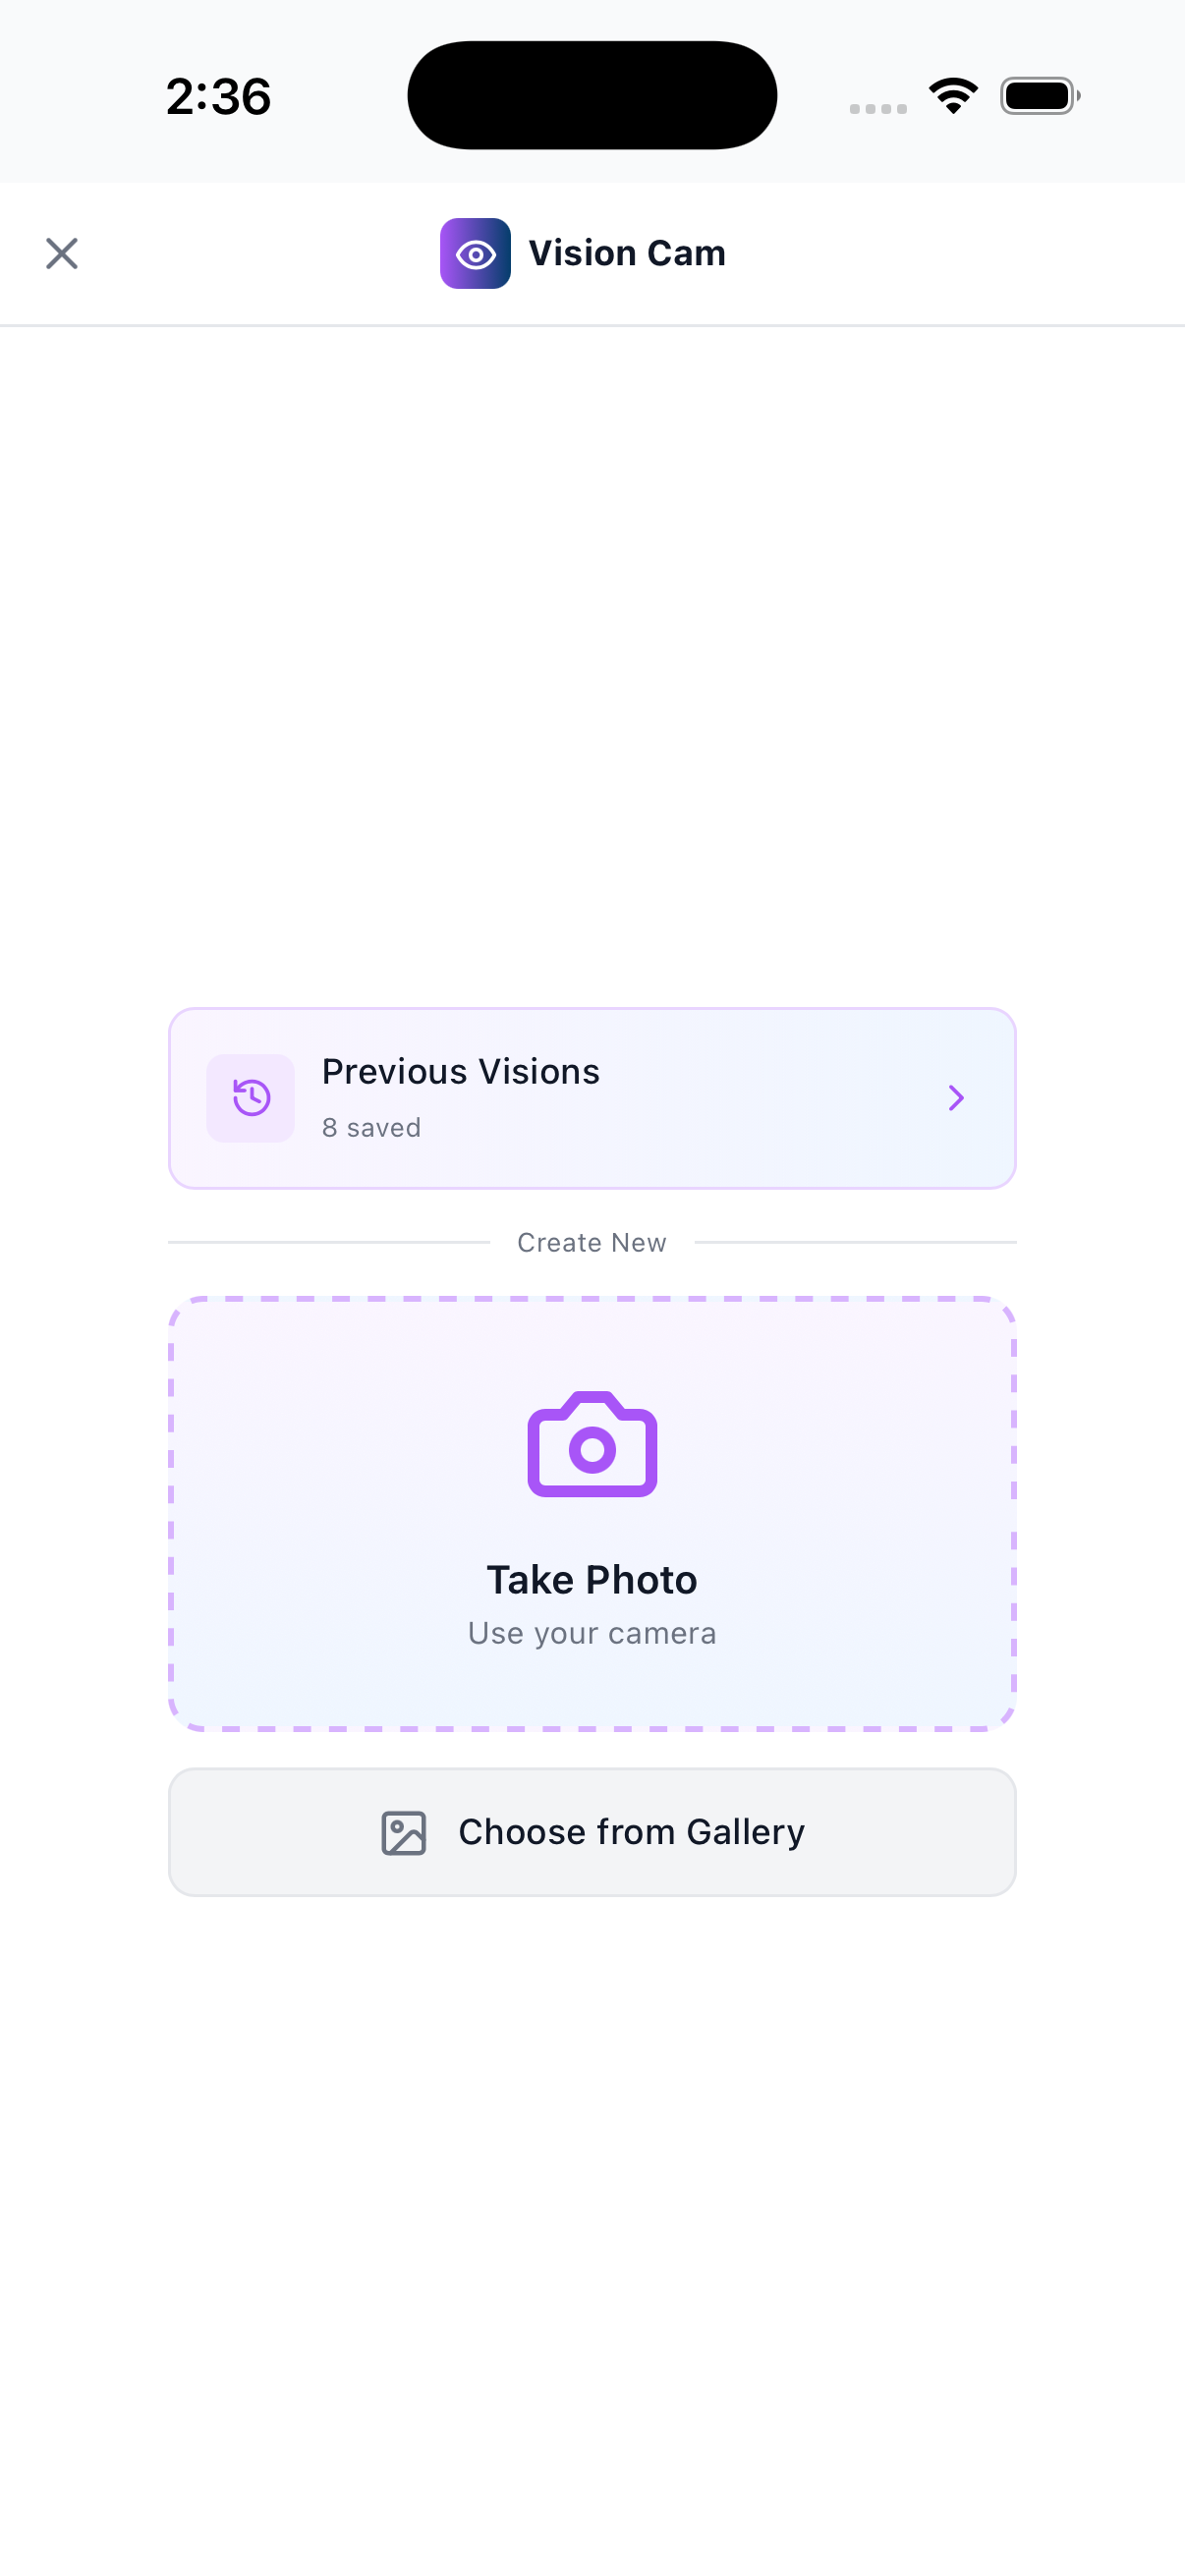Image resolution: width=1185 pixels, height=2576 pixels.
Task: Tap the Dynamic Island notch area
Action: coord(592,94)
